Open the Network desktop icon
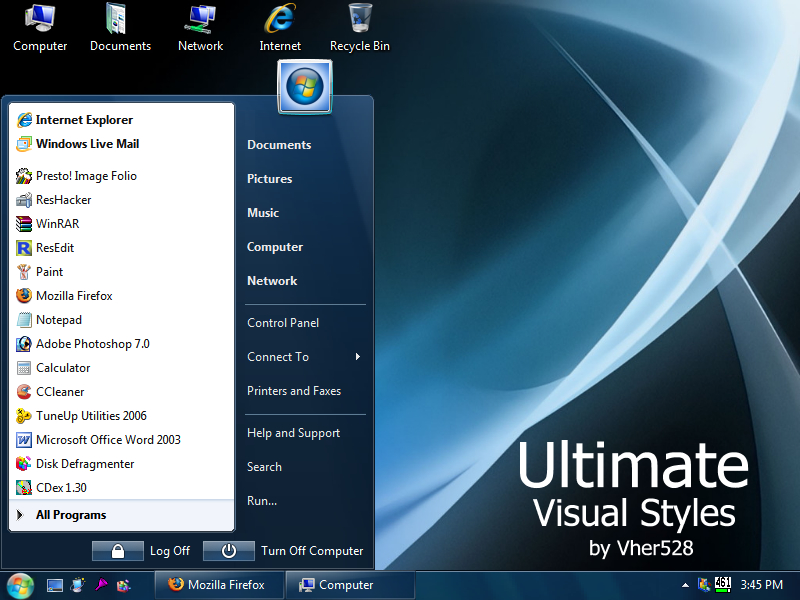Screen dimensions: 800x600 coord(201,28)
